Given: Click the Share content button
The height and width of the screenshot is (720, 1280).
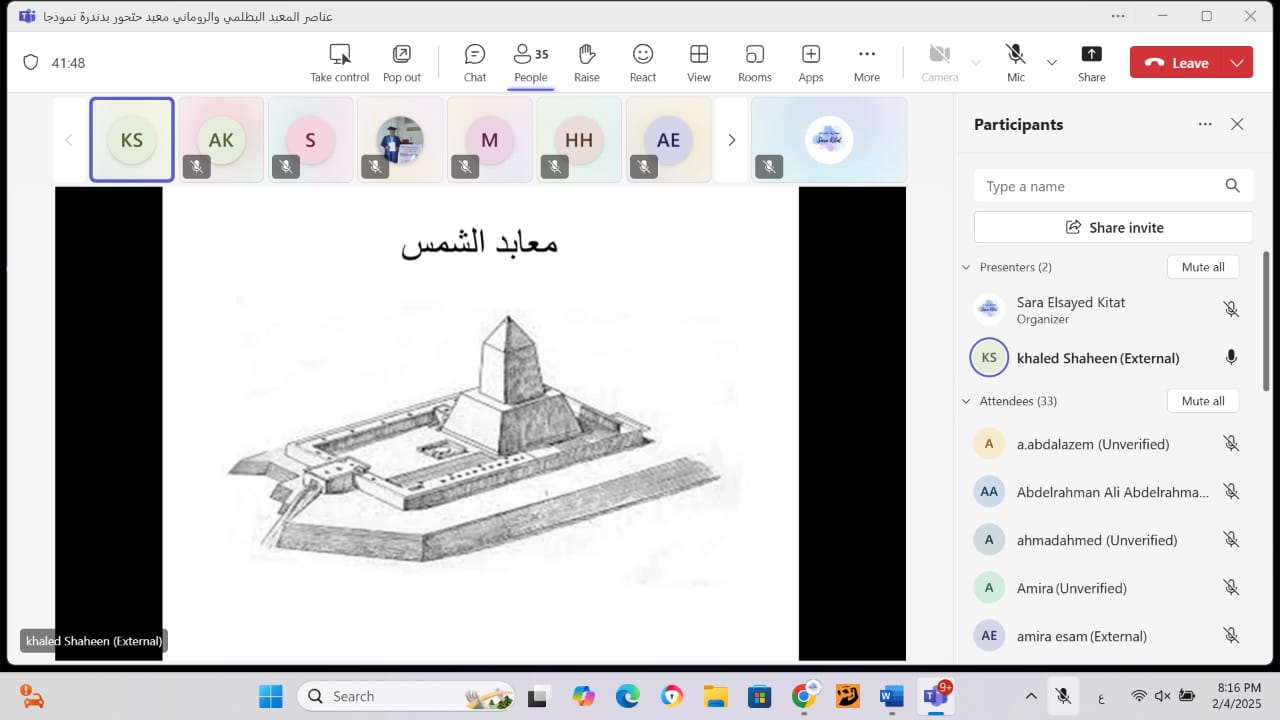Looking at the screenshot, I should (x=1092, y=63).
